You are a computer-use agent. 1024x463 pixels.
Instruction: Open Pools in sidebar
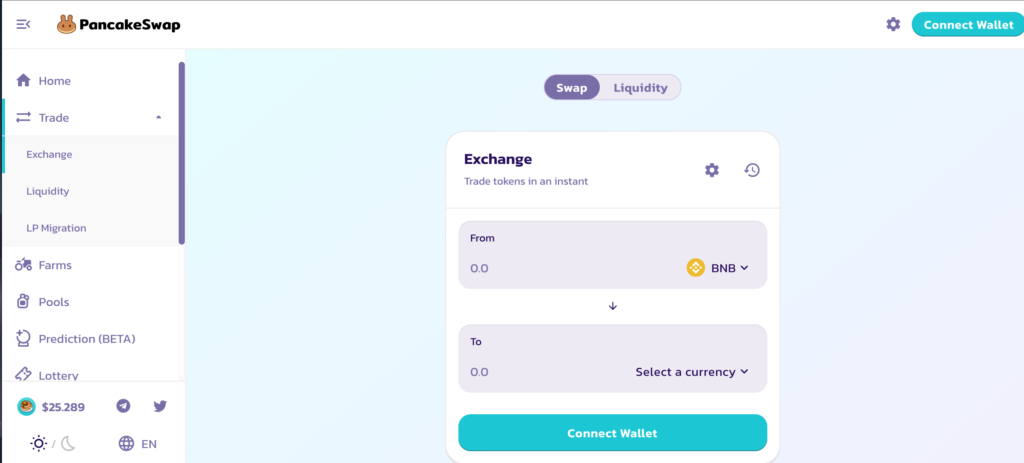(54, 302)
